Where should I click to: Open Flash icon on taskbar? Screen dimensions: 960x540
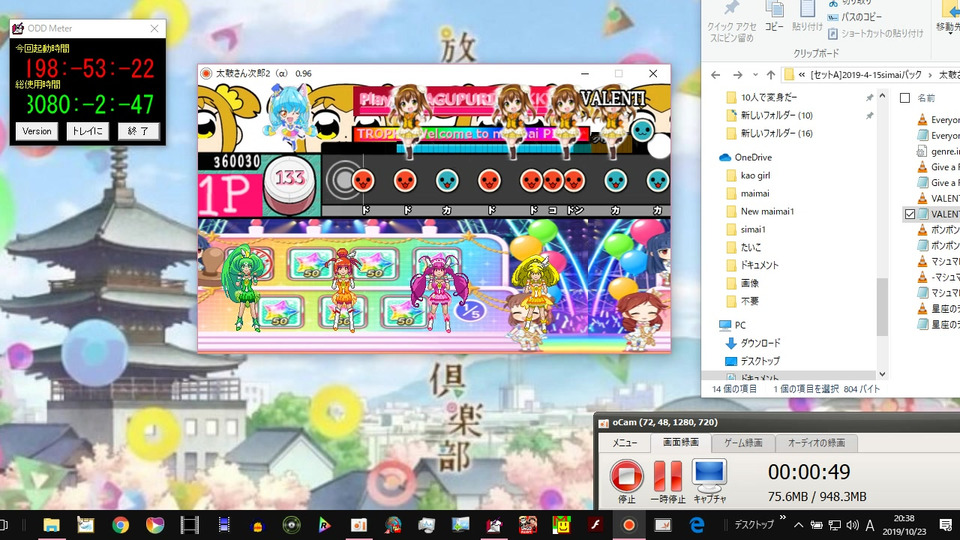pyautogui.click(x=594, y=525)
